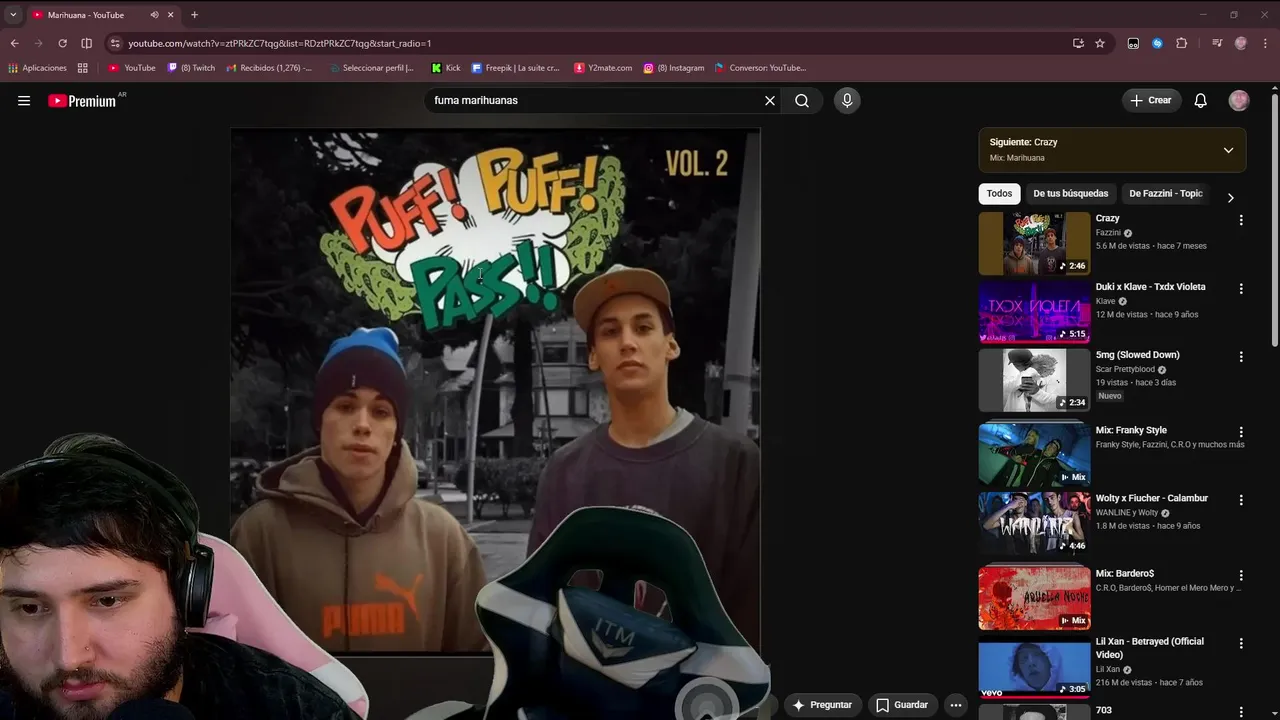
Task: Open Duki x Klave - Txdx Violeta title
Action: (x=1150, y=287)
